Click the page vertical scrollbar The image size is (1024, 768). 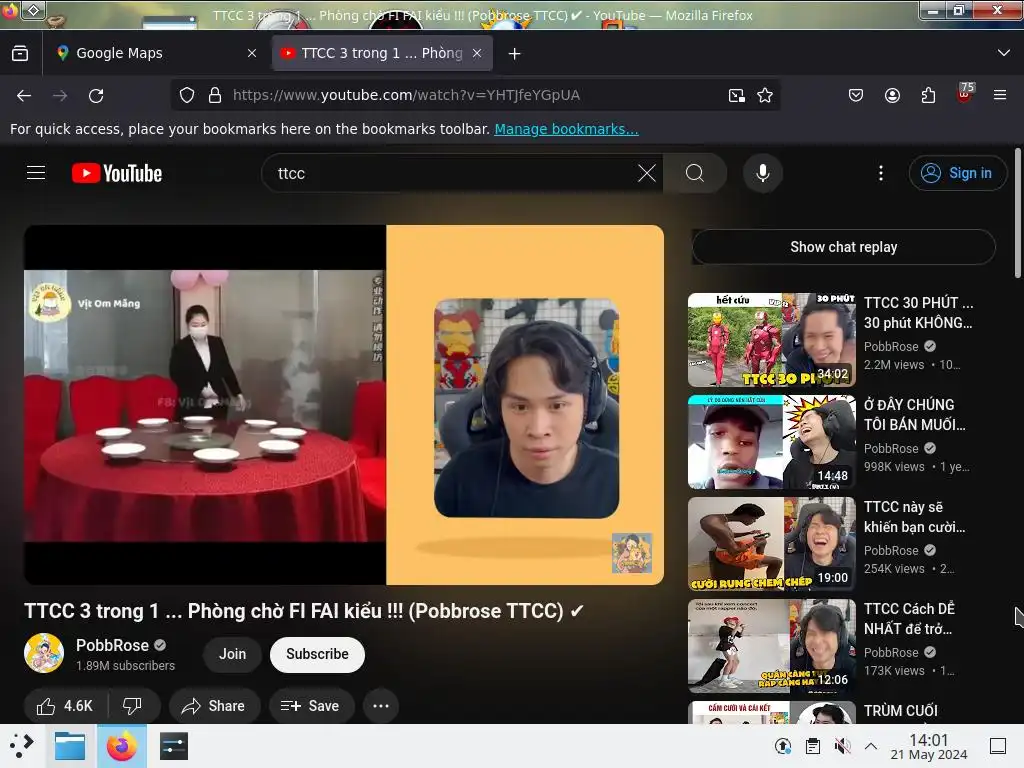(x=1018, y=213)
